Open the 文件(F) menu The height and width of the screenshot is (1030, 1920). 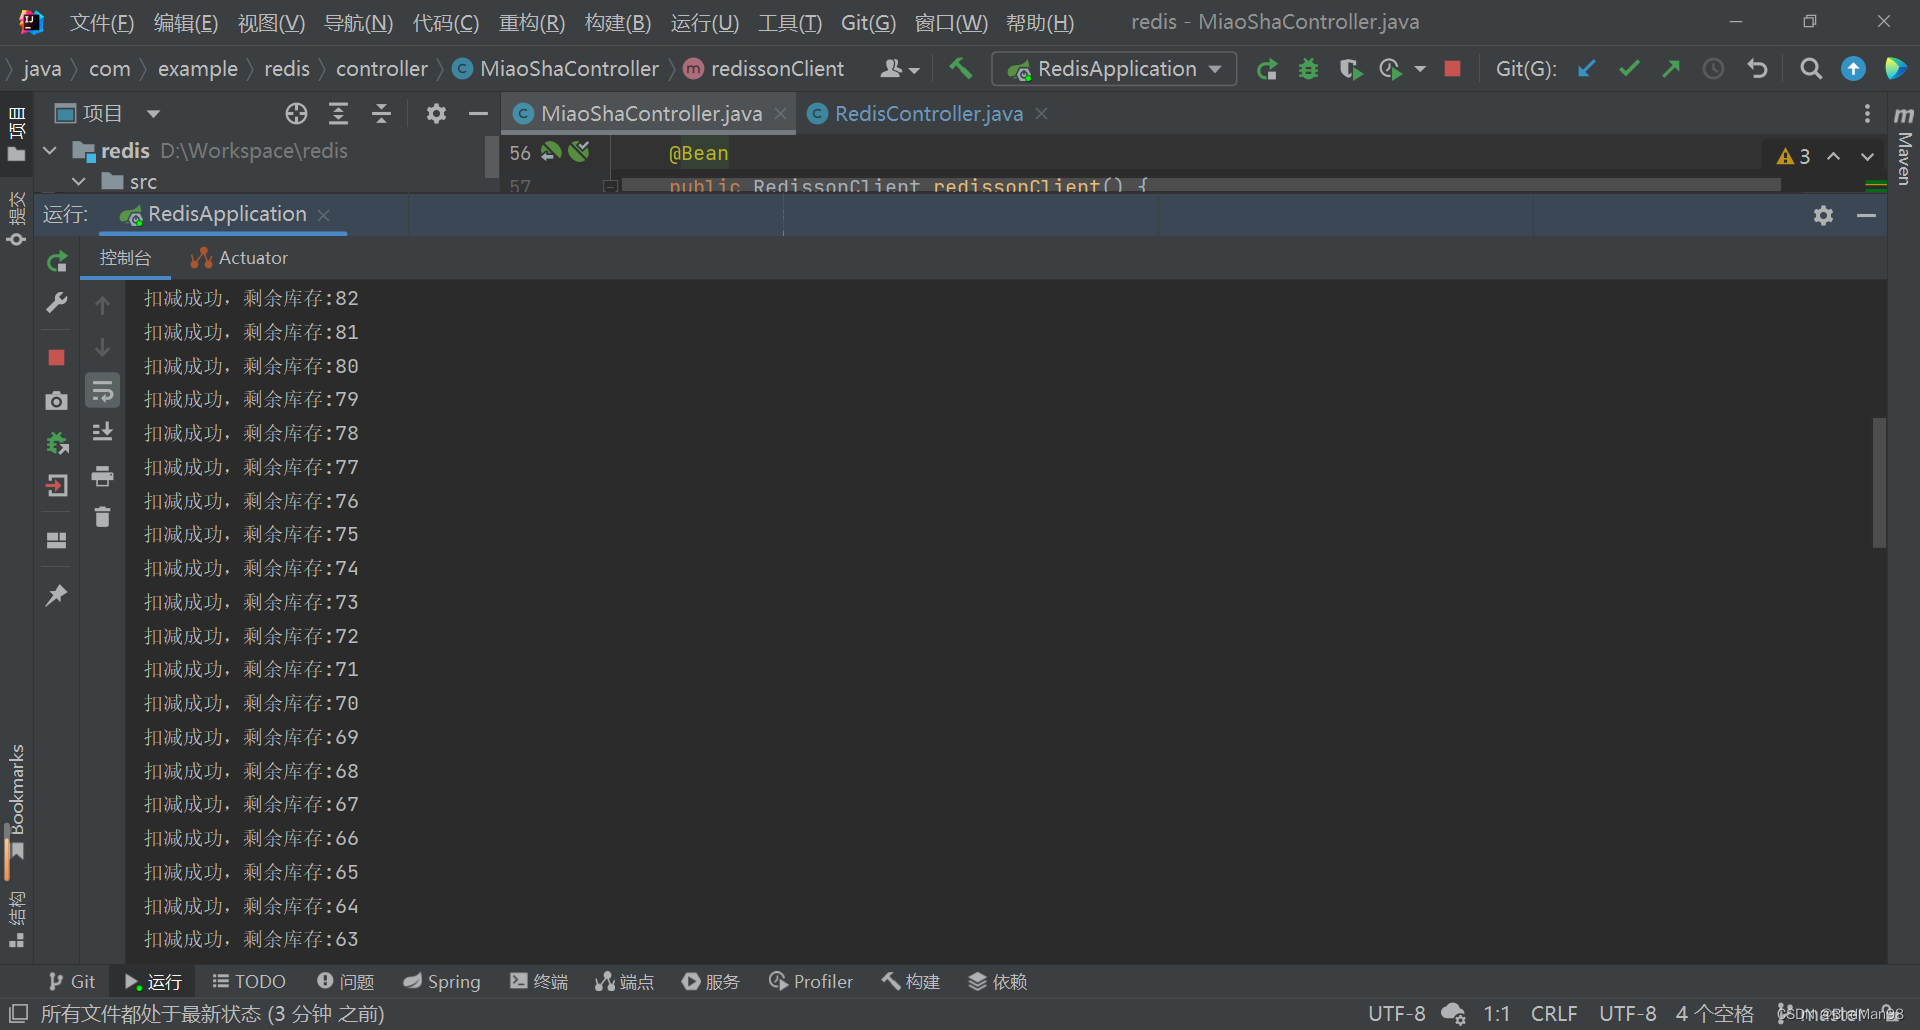(x=101, y=22)
